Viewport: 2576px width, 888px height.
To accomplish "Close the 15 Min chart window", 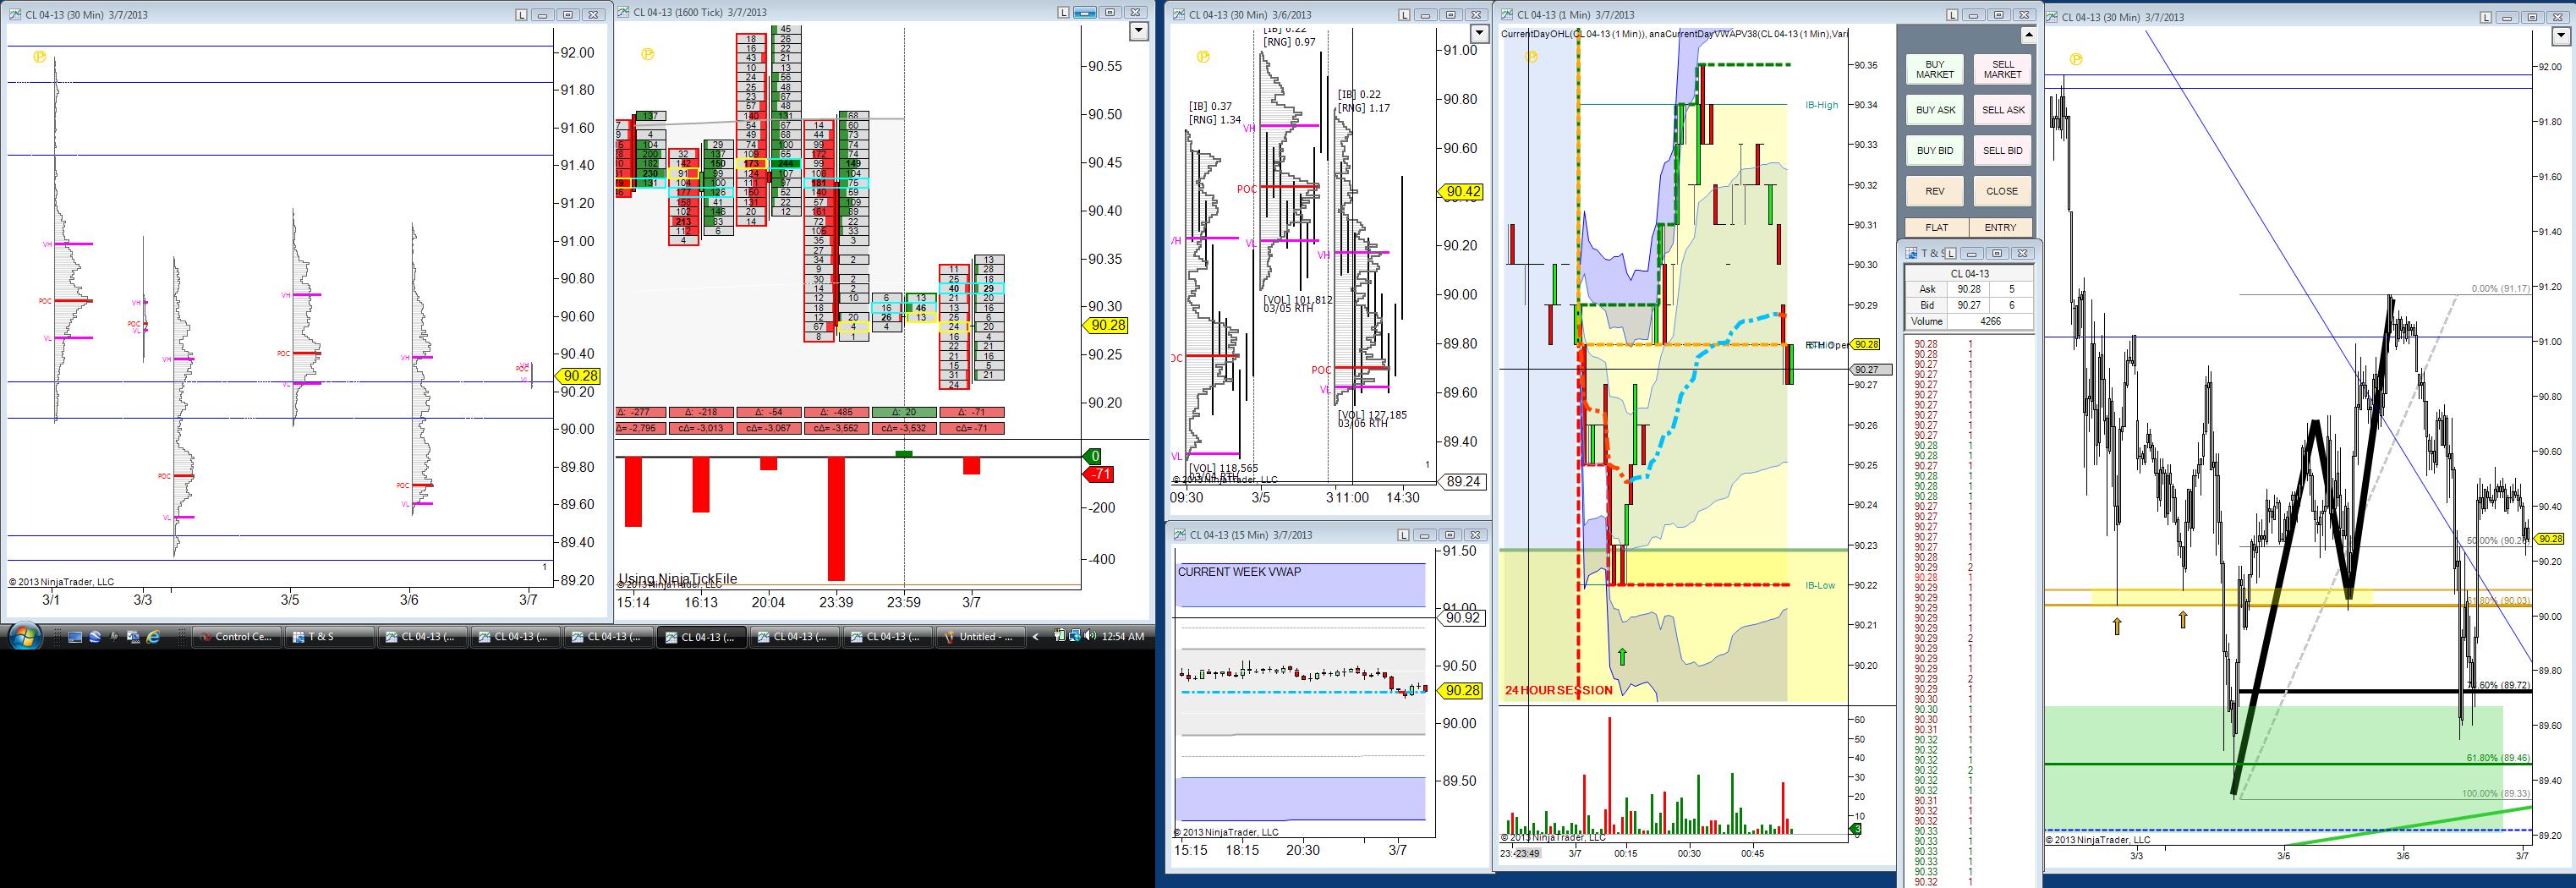I will tap(1475, 535).
